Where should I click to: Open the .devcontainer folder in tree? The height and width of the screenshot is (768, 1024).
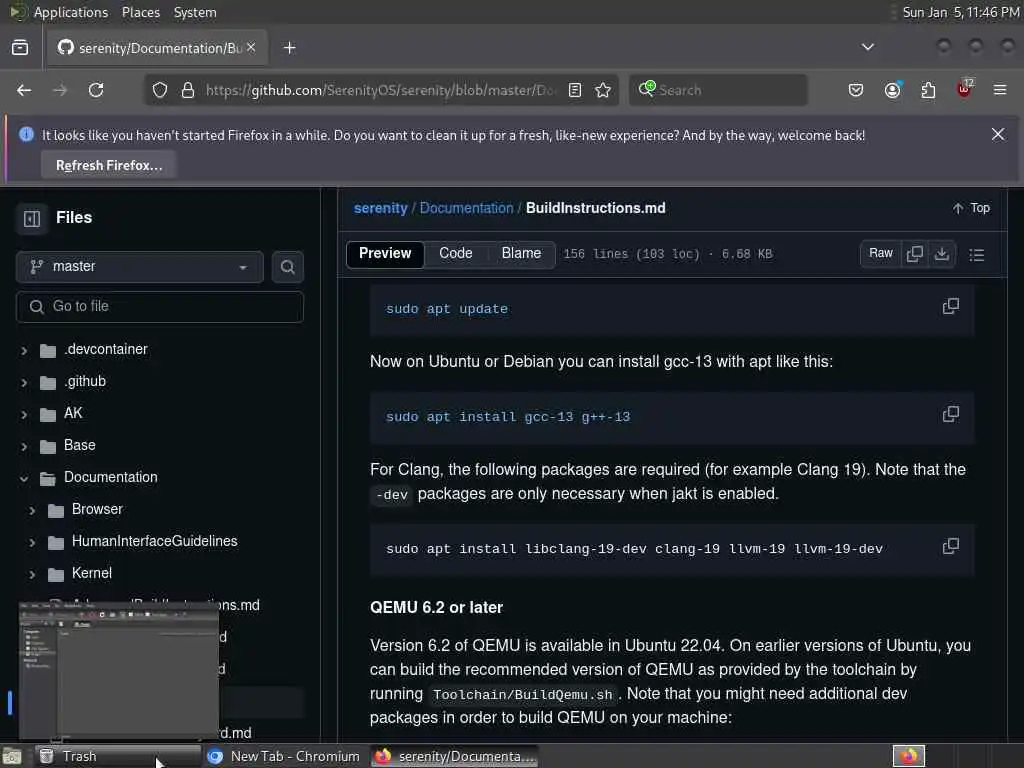tap(106, 349)
